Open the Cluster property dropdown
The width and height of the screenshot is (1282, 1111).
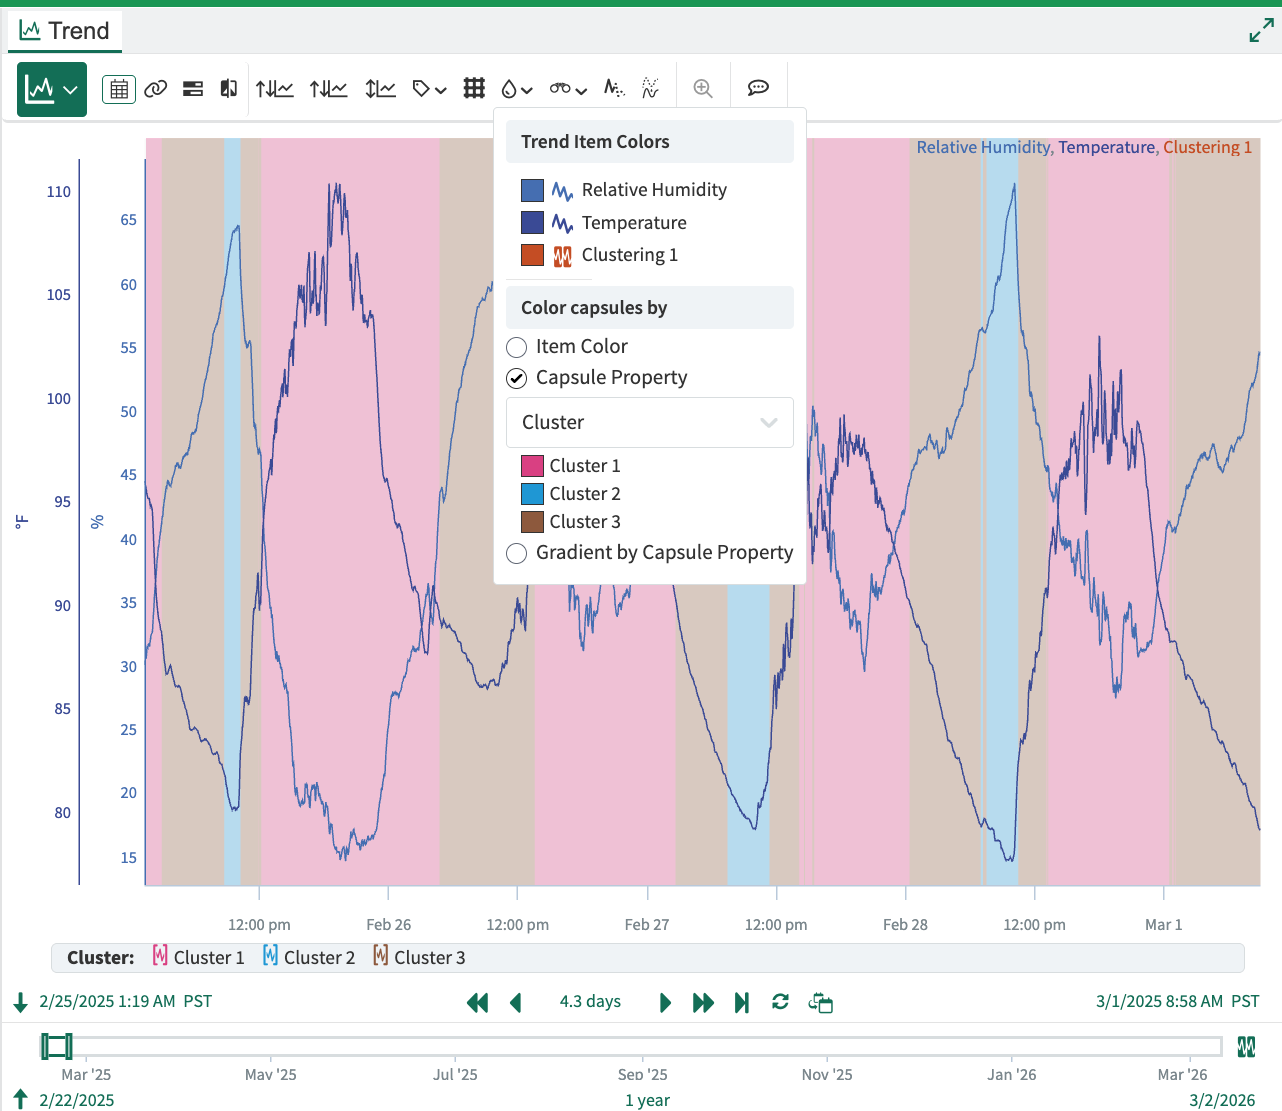(650, 422)
